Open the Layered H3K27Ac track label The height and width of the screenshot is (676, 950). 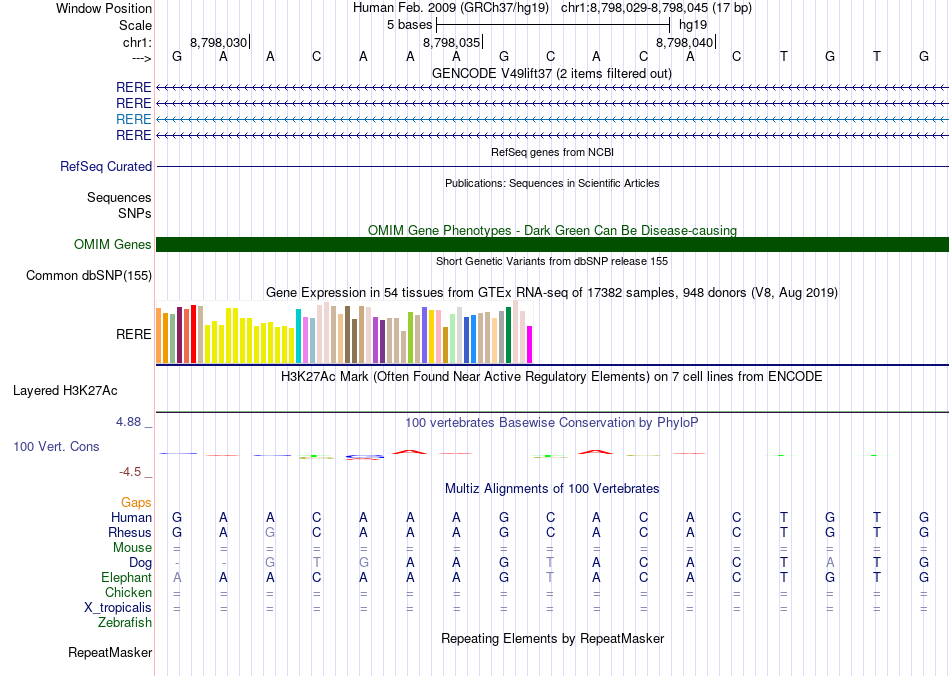[x=65, y=390]
